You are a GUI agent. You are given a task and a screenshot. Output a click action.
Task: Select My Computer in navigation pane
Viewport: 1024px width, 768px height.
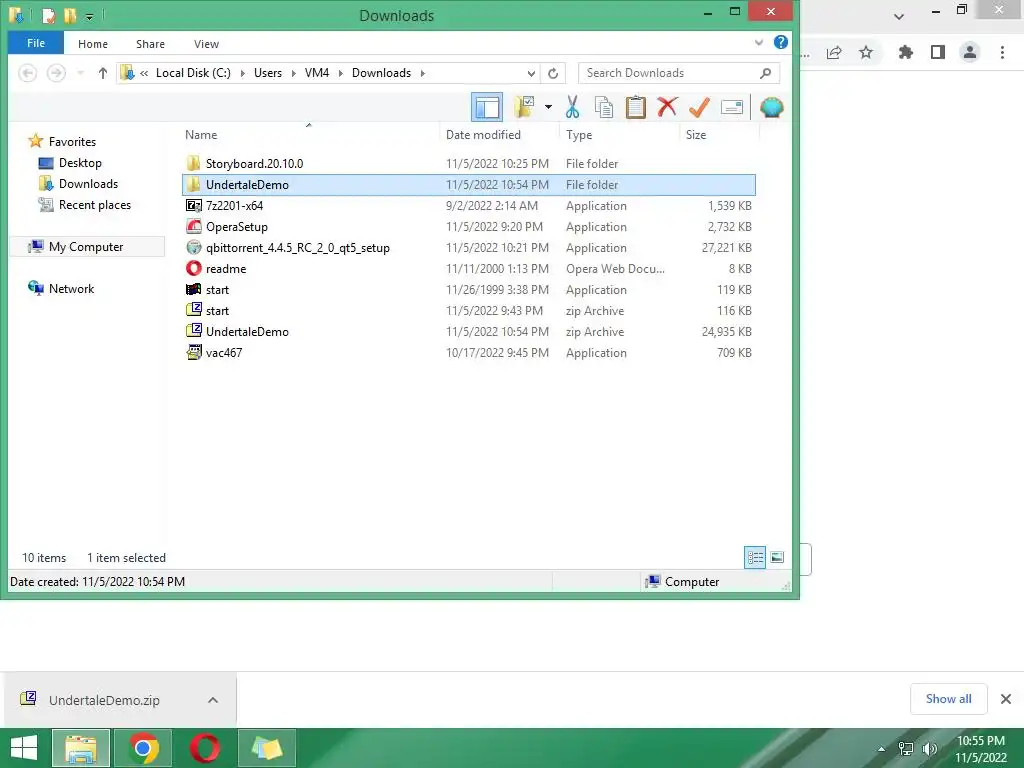[x=86, y=247]
